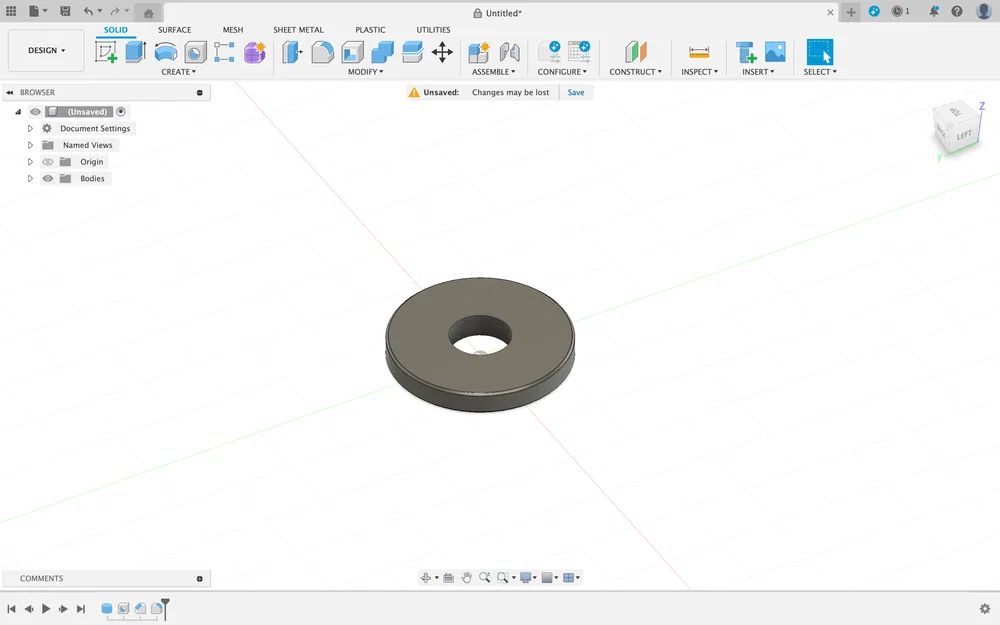The width and height of the screenshot is (1000, 625).
Task: Select the Orbit tool at bottom
Action: point(427,577)
